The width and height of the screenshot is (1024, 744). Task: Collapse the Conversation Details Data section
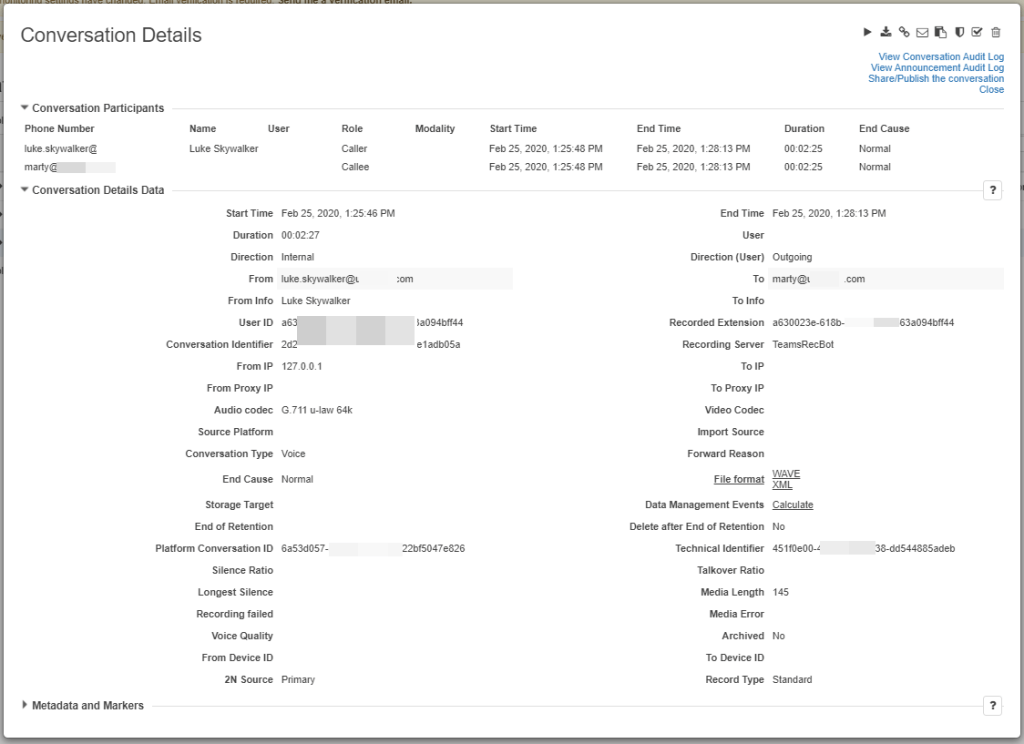(x=25, y=190)
